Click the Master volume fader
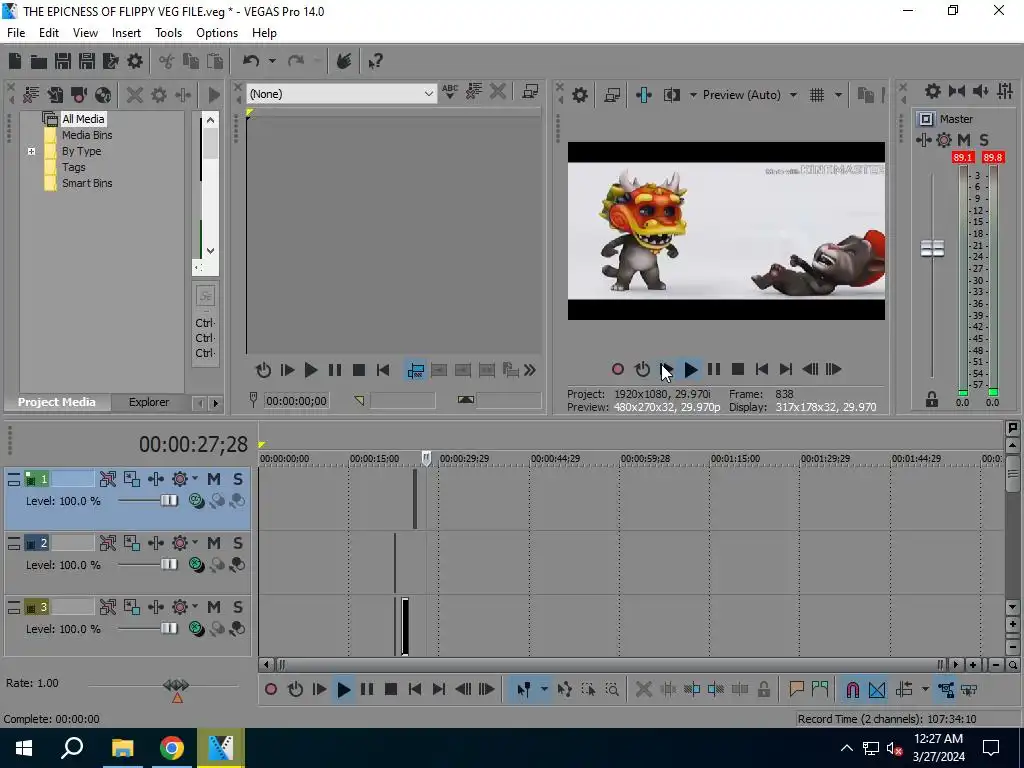This screenshot has width=1024, height=768. 932,249
